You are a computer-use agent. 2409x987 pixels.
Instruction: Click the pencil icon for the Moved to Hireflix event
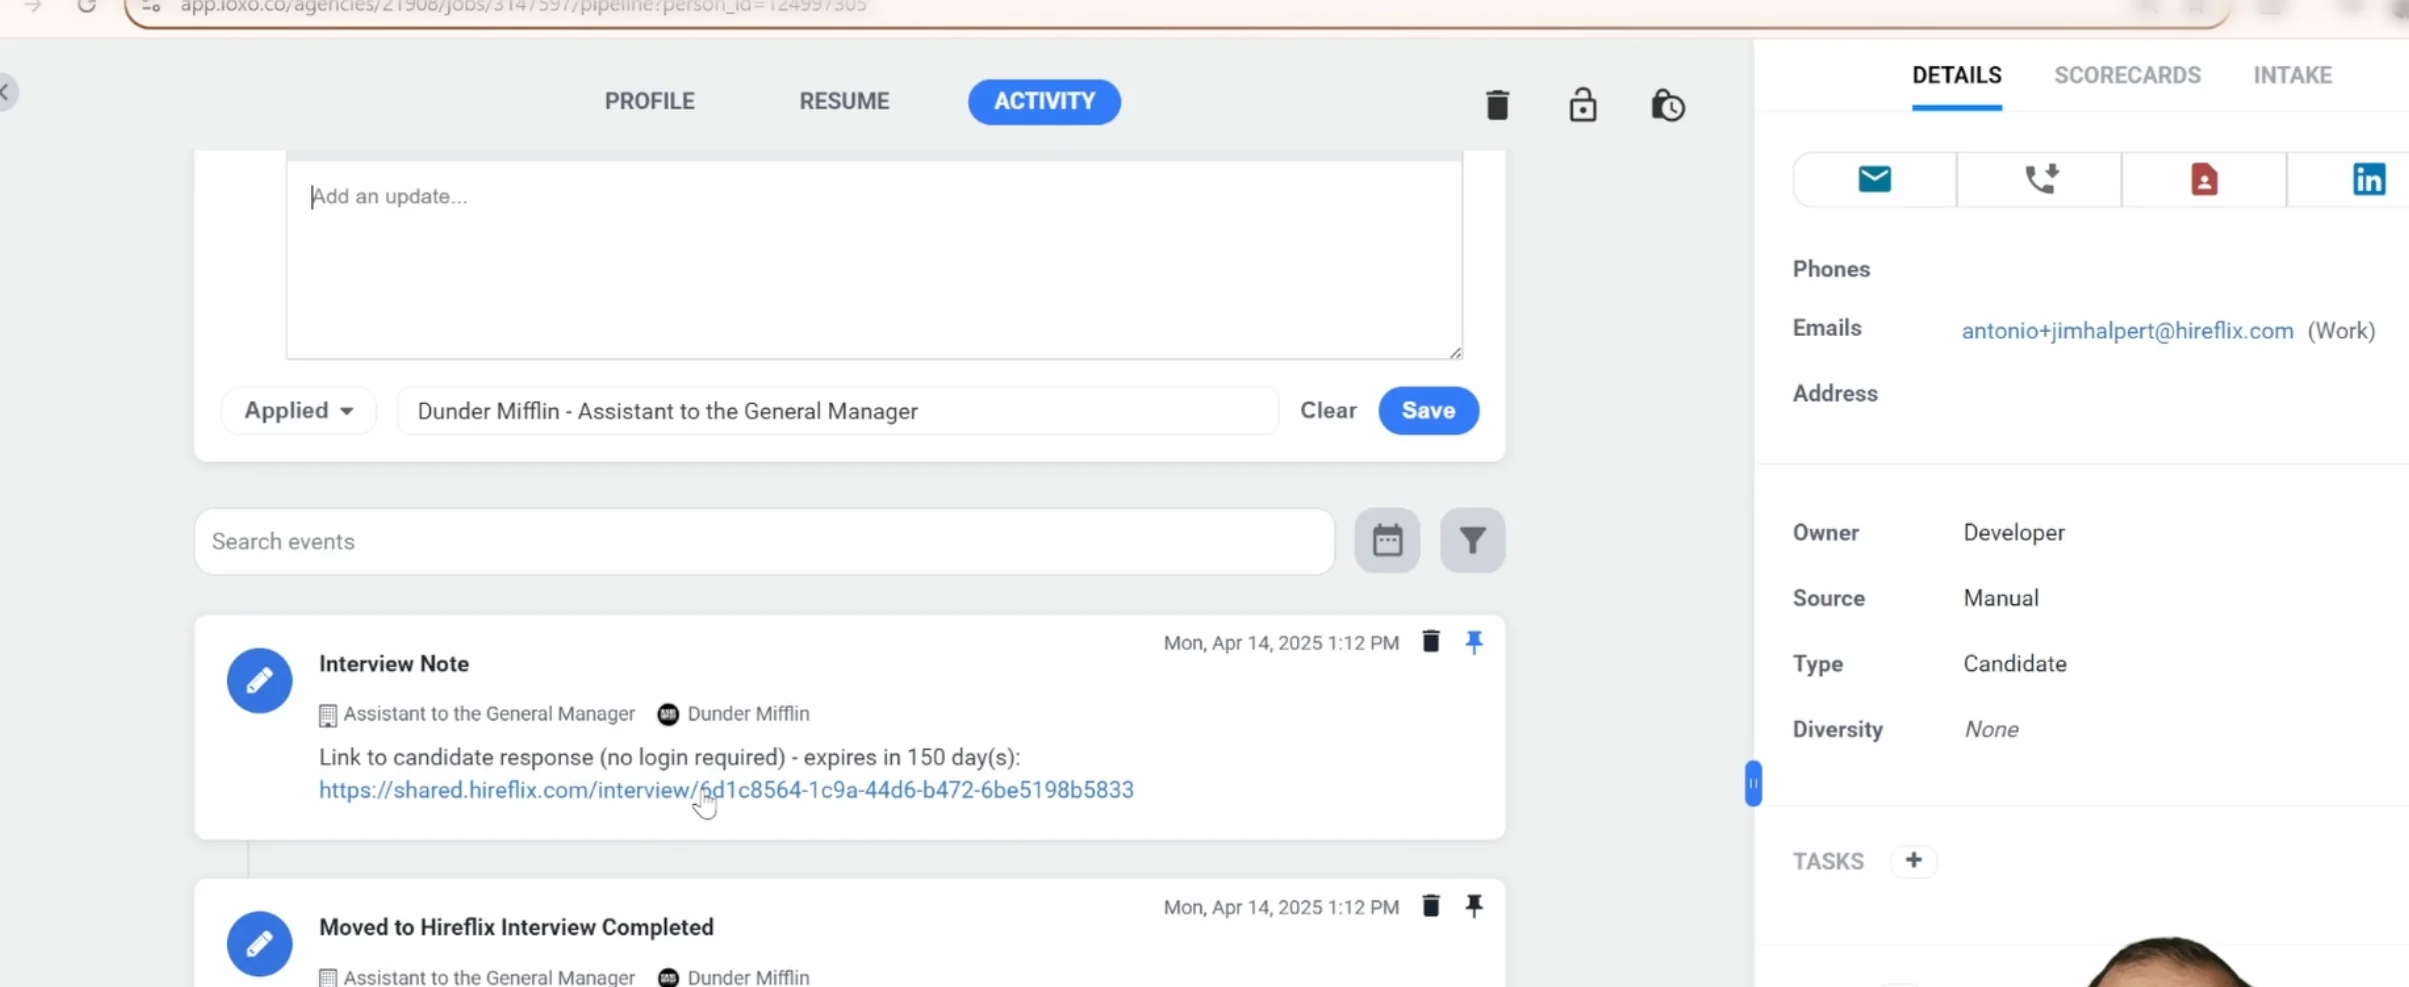[x=259, y=943]
